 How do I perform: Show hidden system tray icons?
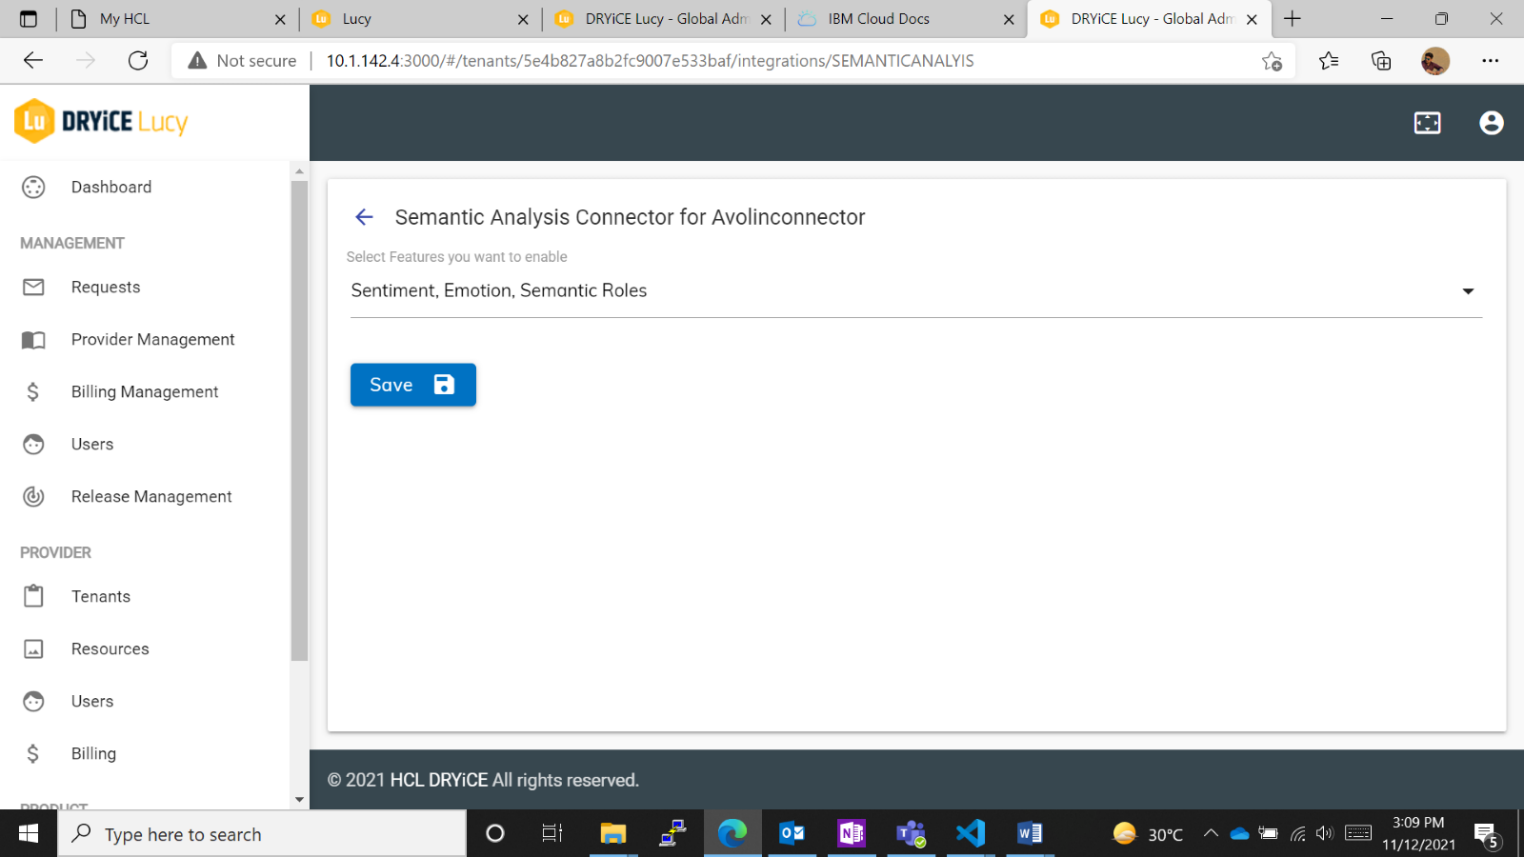pyautogui.click(x=1210, y=833)
